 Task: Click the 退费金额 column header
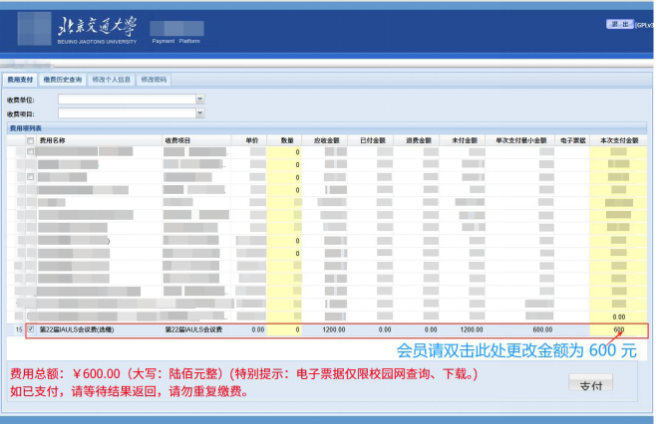tap(417, 140)
